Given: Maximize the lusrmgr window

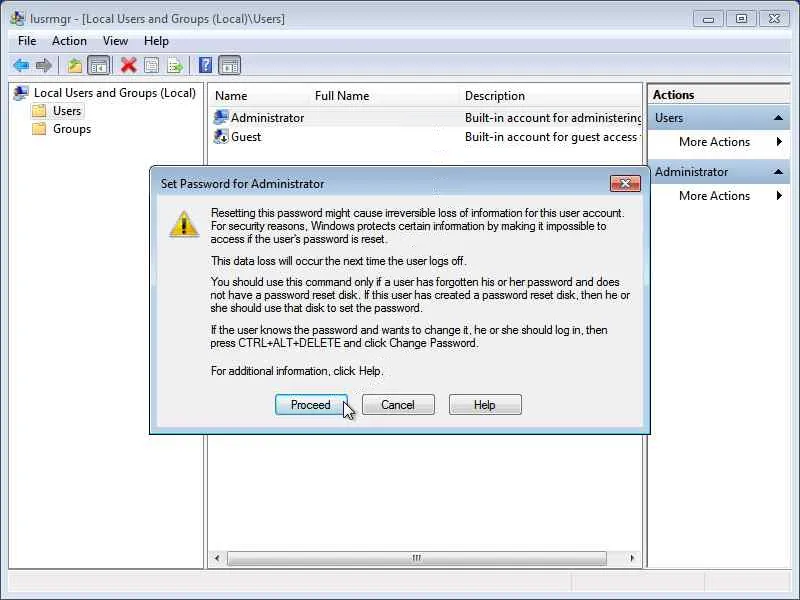Looking at the screenshot, I should point(741,19).
